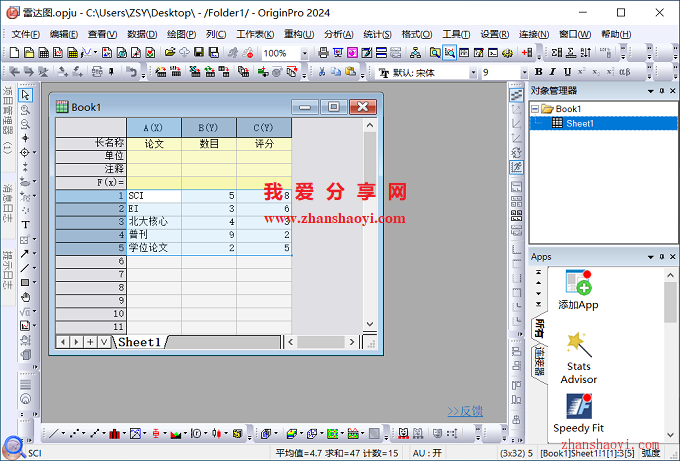
Task: Click the superscript x² icon
Action: 582,72
